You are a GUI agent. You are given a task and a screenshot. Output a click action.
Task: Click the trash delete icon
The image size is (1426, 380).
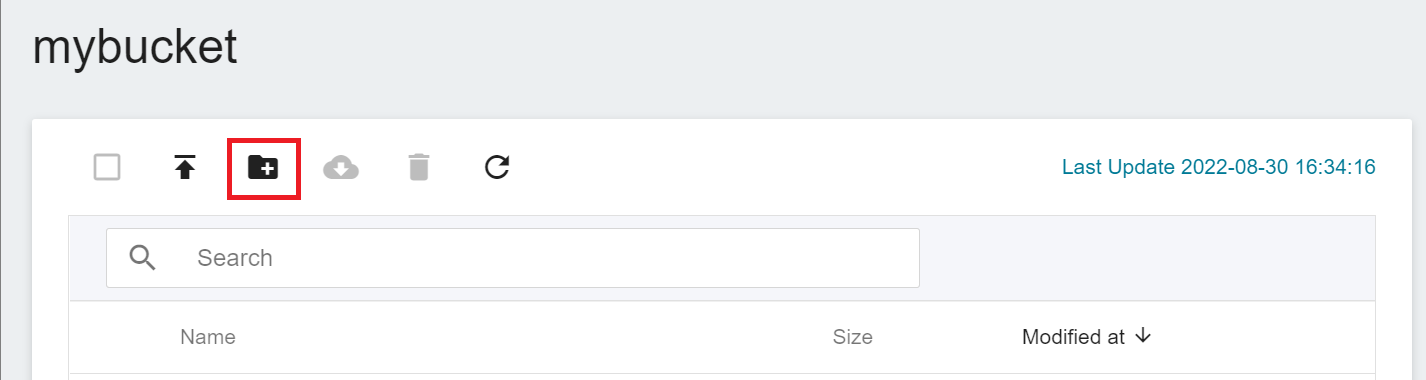click(x=419, y=167)
